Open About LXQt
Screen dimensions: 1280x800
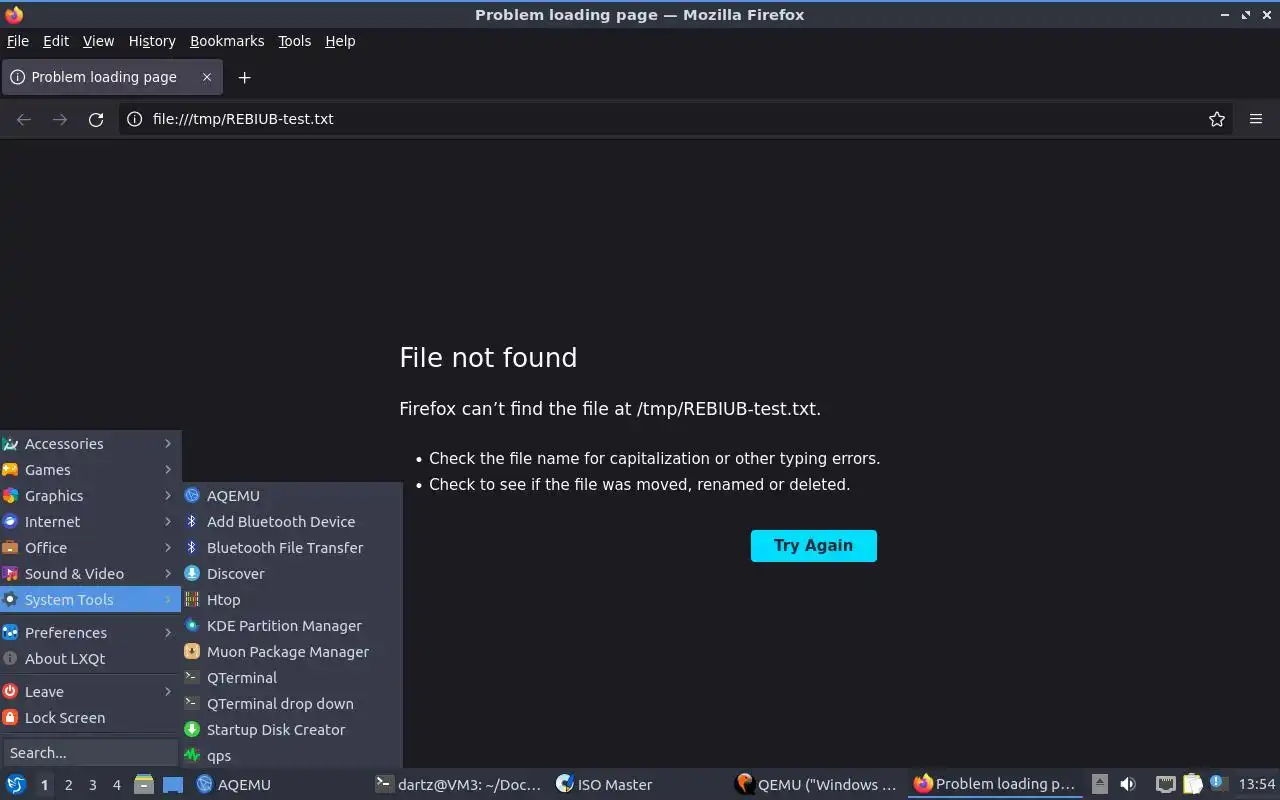[x=90, y=659]
